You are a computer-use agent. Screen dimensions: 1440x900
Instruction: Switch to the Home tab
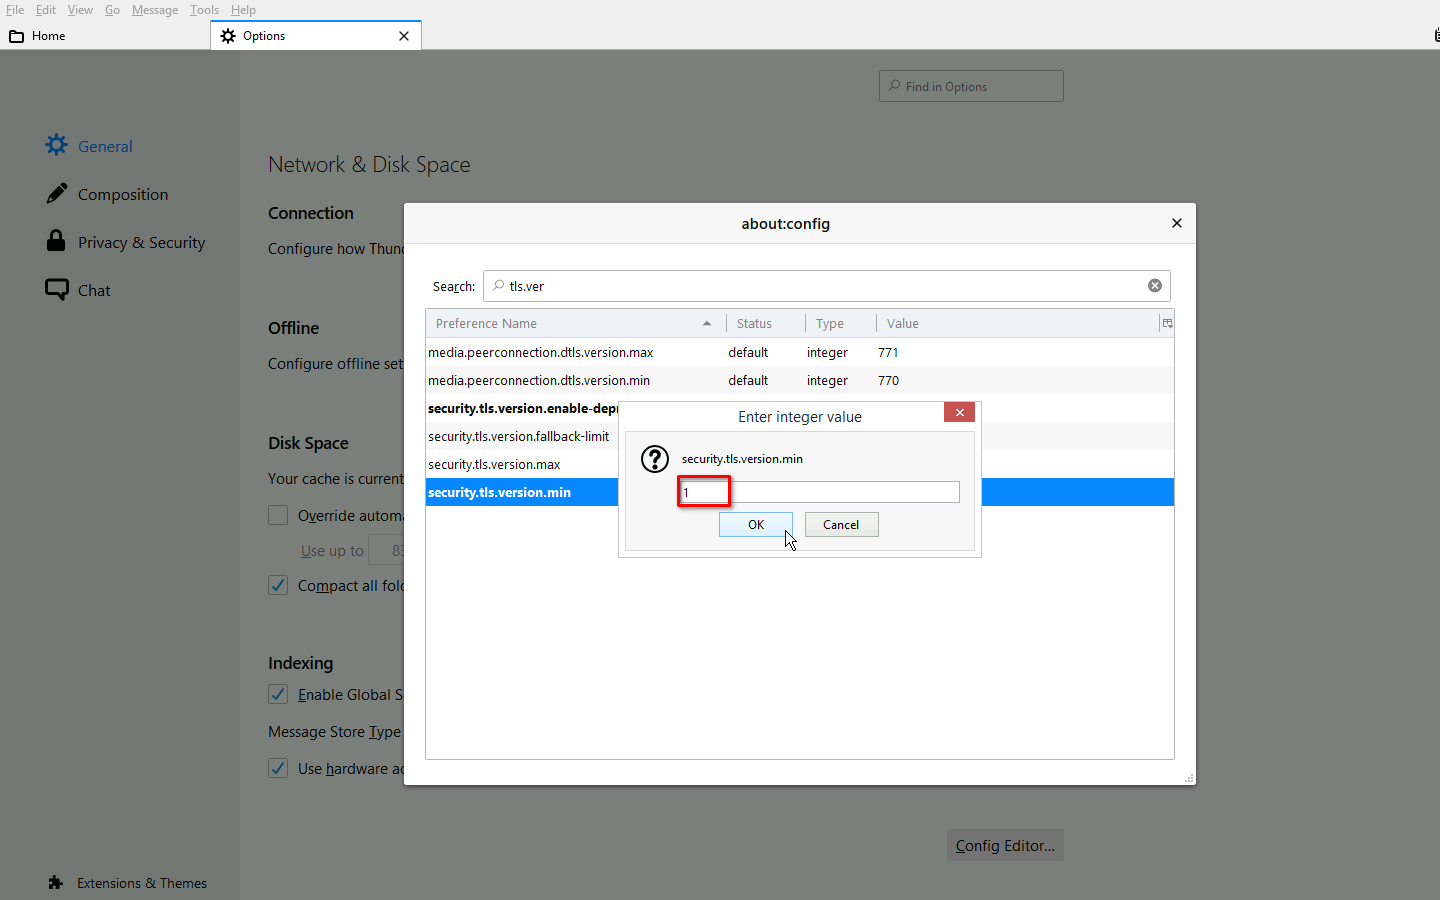click(48, 36)
